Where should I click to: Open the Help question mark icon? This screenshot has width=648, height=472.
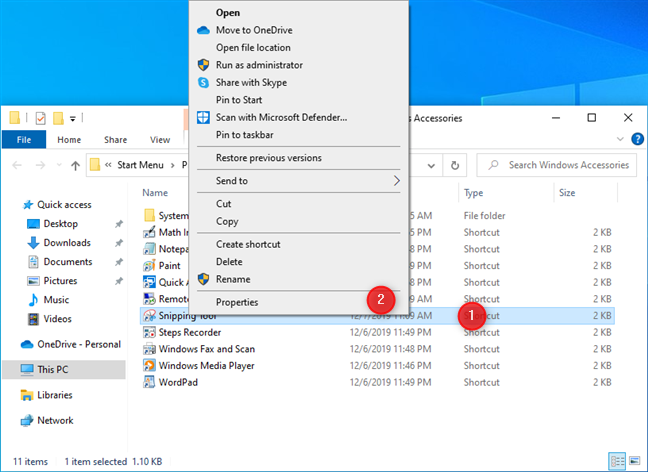coord(637,139)
